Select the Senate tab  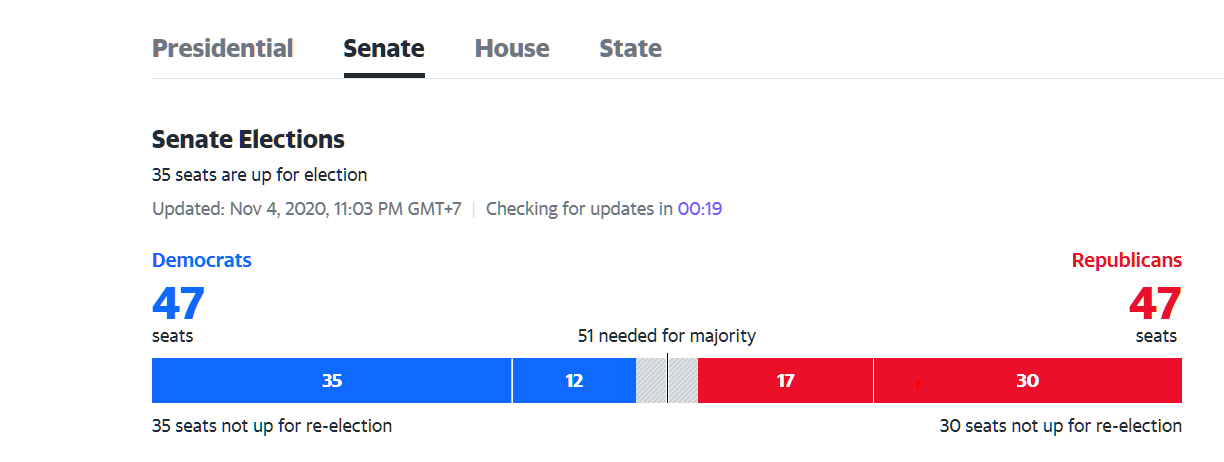click(x=384, y=48)
